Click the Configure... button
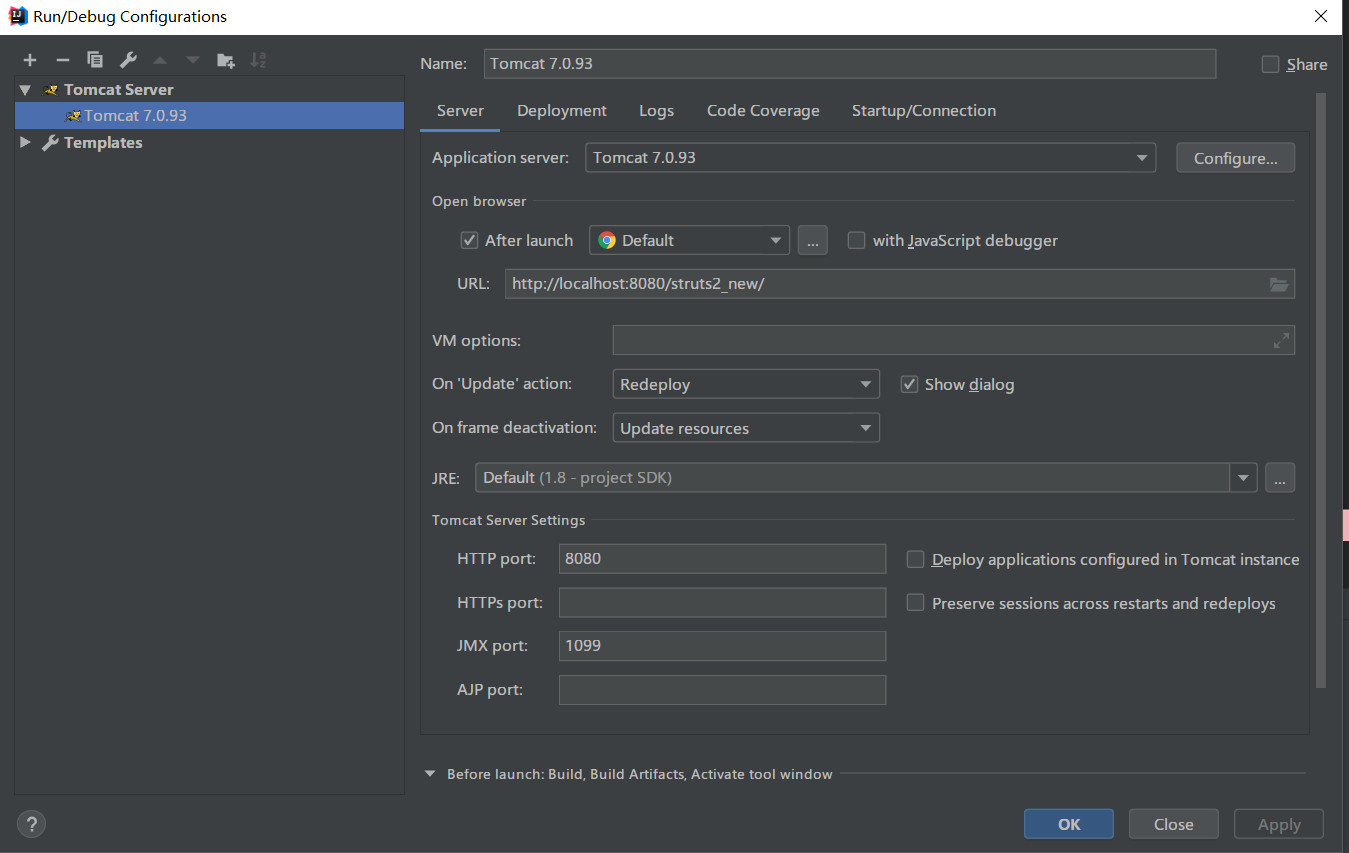 point(1236,158)
